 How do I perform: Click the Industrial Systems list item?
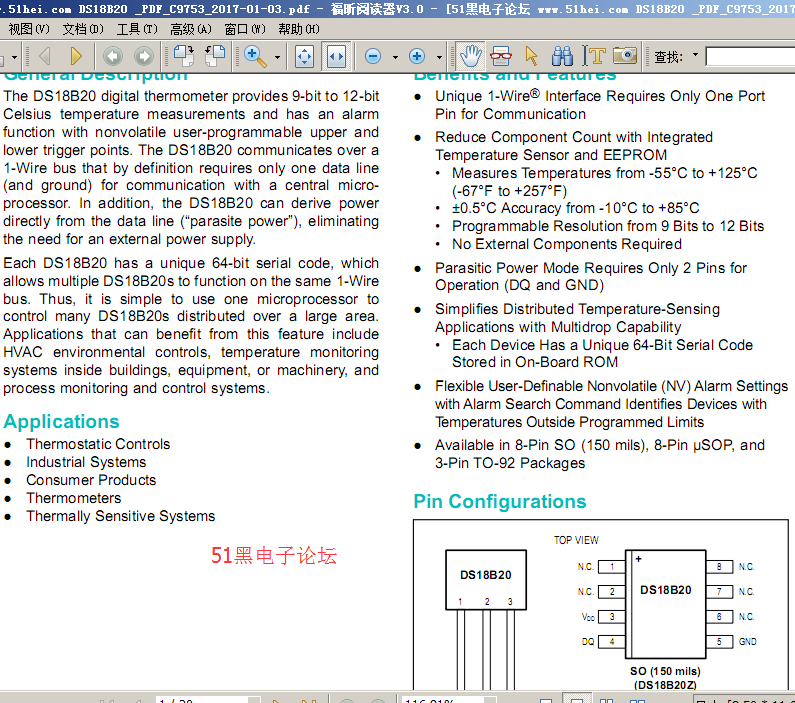pyautogui.click(x=86, y=462)
